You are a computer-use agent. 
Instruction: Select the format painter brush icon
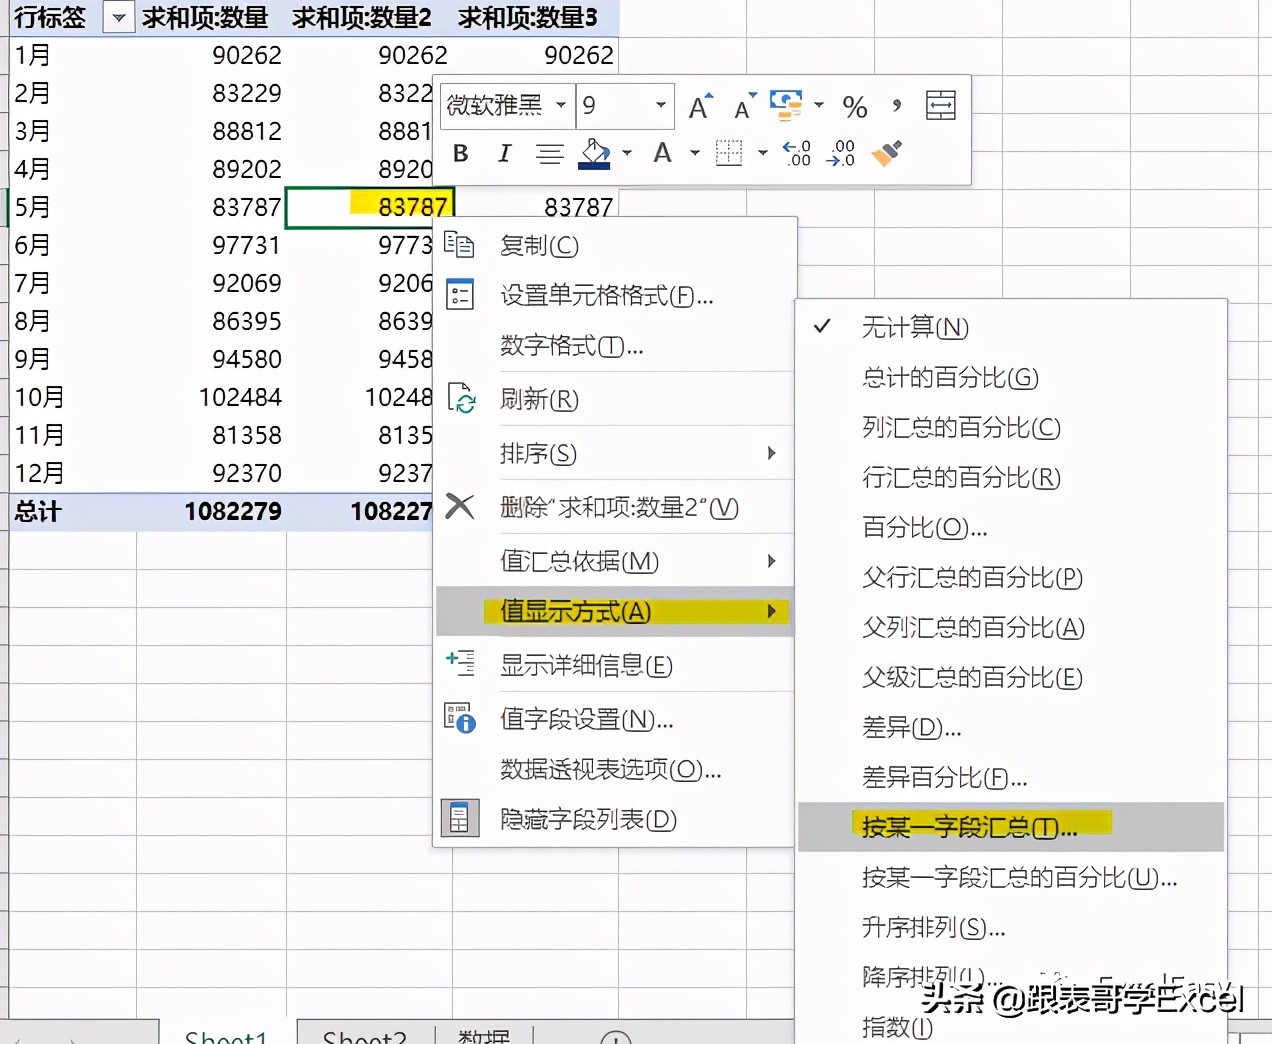click(x=886, y=152)
